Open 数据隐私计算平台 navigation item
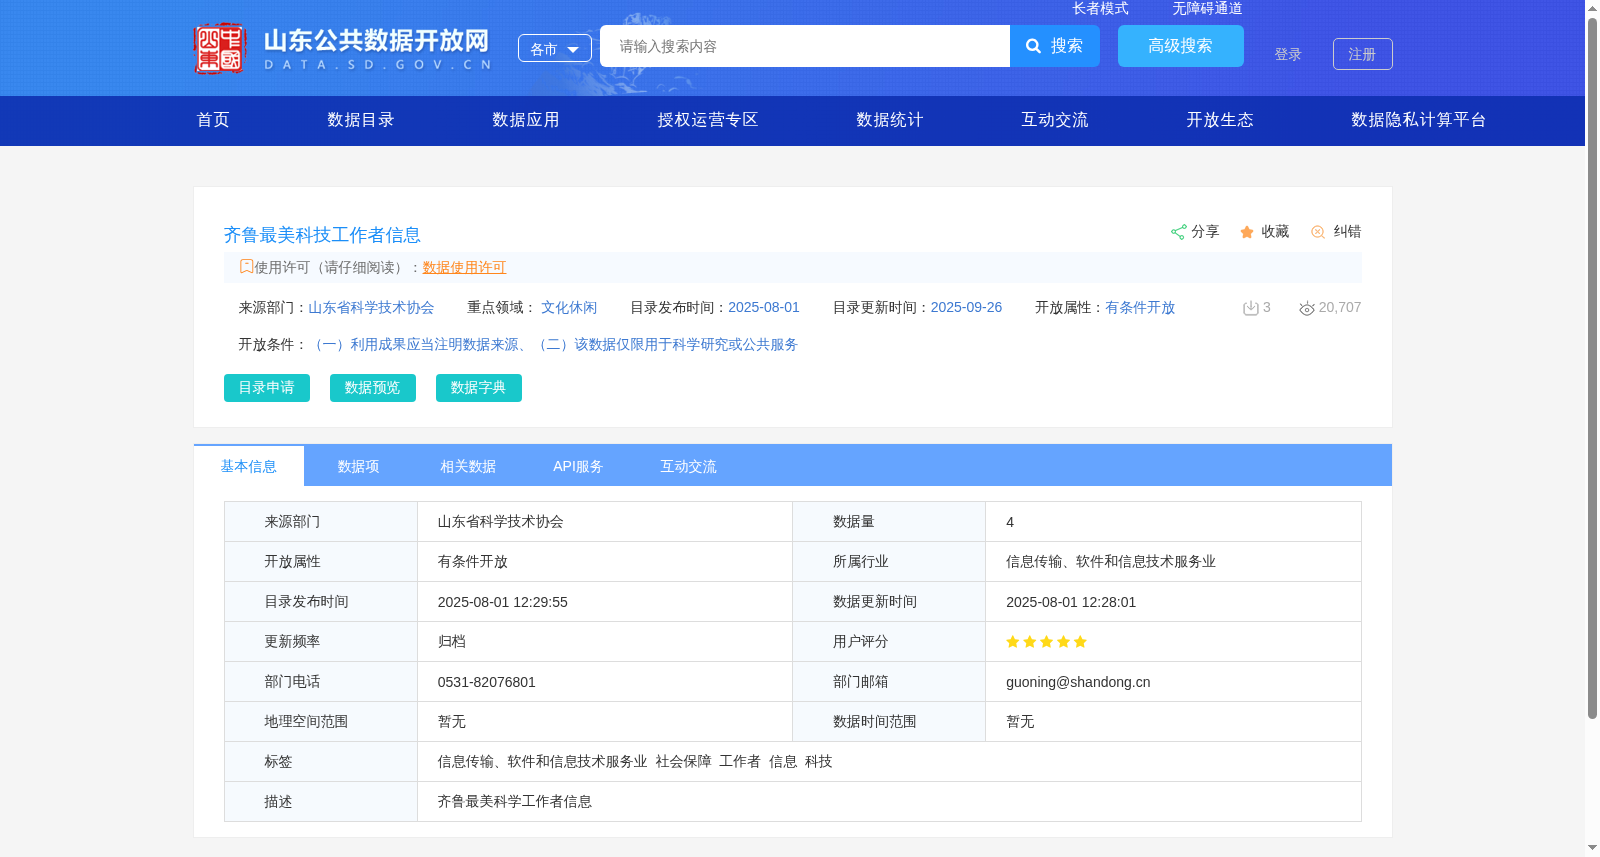Screen dimensions: 1600x857 [x=1419, y=120]
